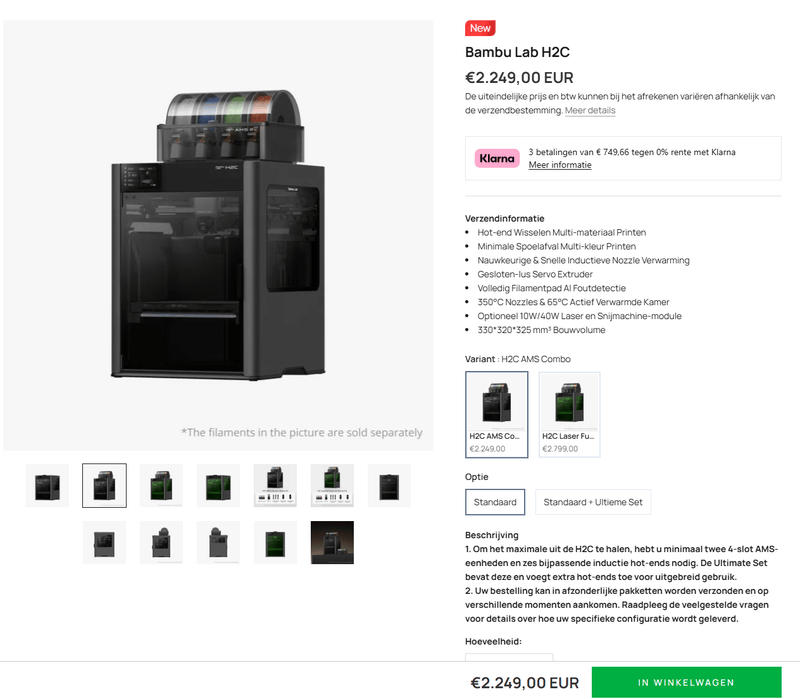The width and height of the screenshot is (800, 699).
Task: Open the fifth top-row thumbnail with accessories
Action: coord(275,486)
